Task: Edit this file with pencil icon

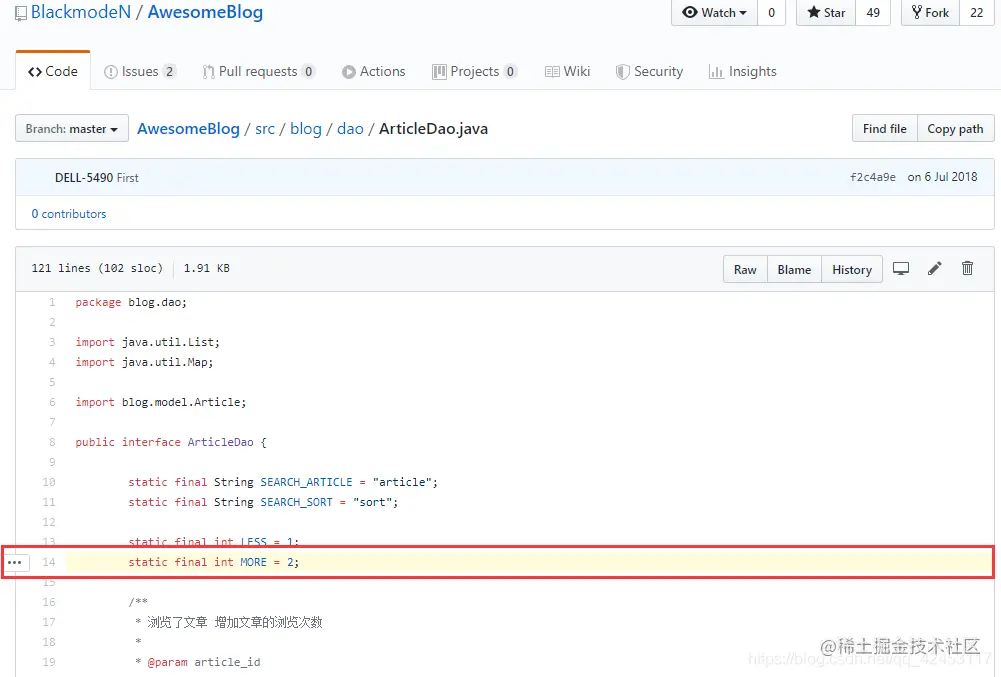Action: pyautogui.click(x=935, y=269)
